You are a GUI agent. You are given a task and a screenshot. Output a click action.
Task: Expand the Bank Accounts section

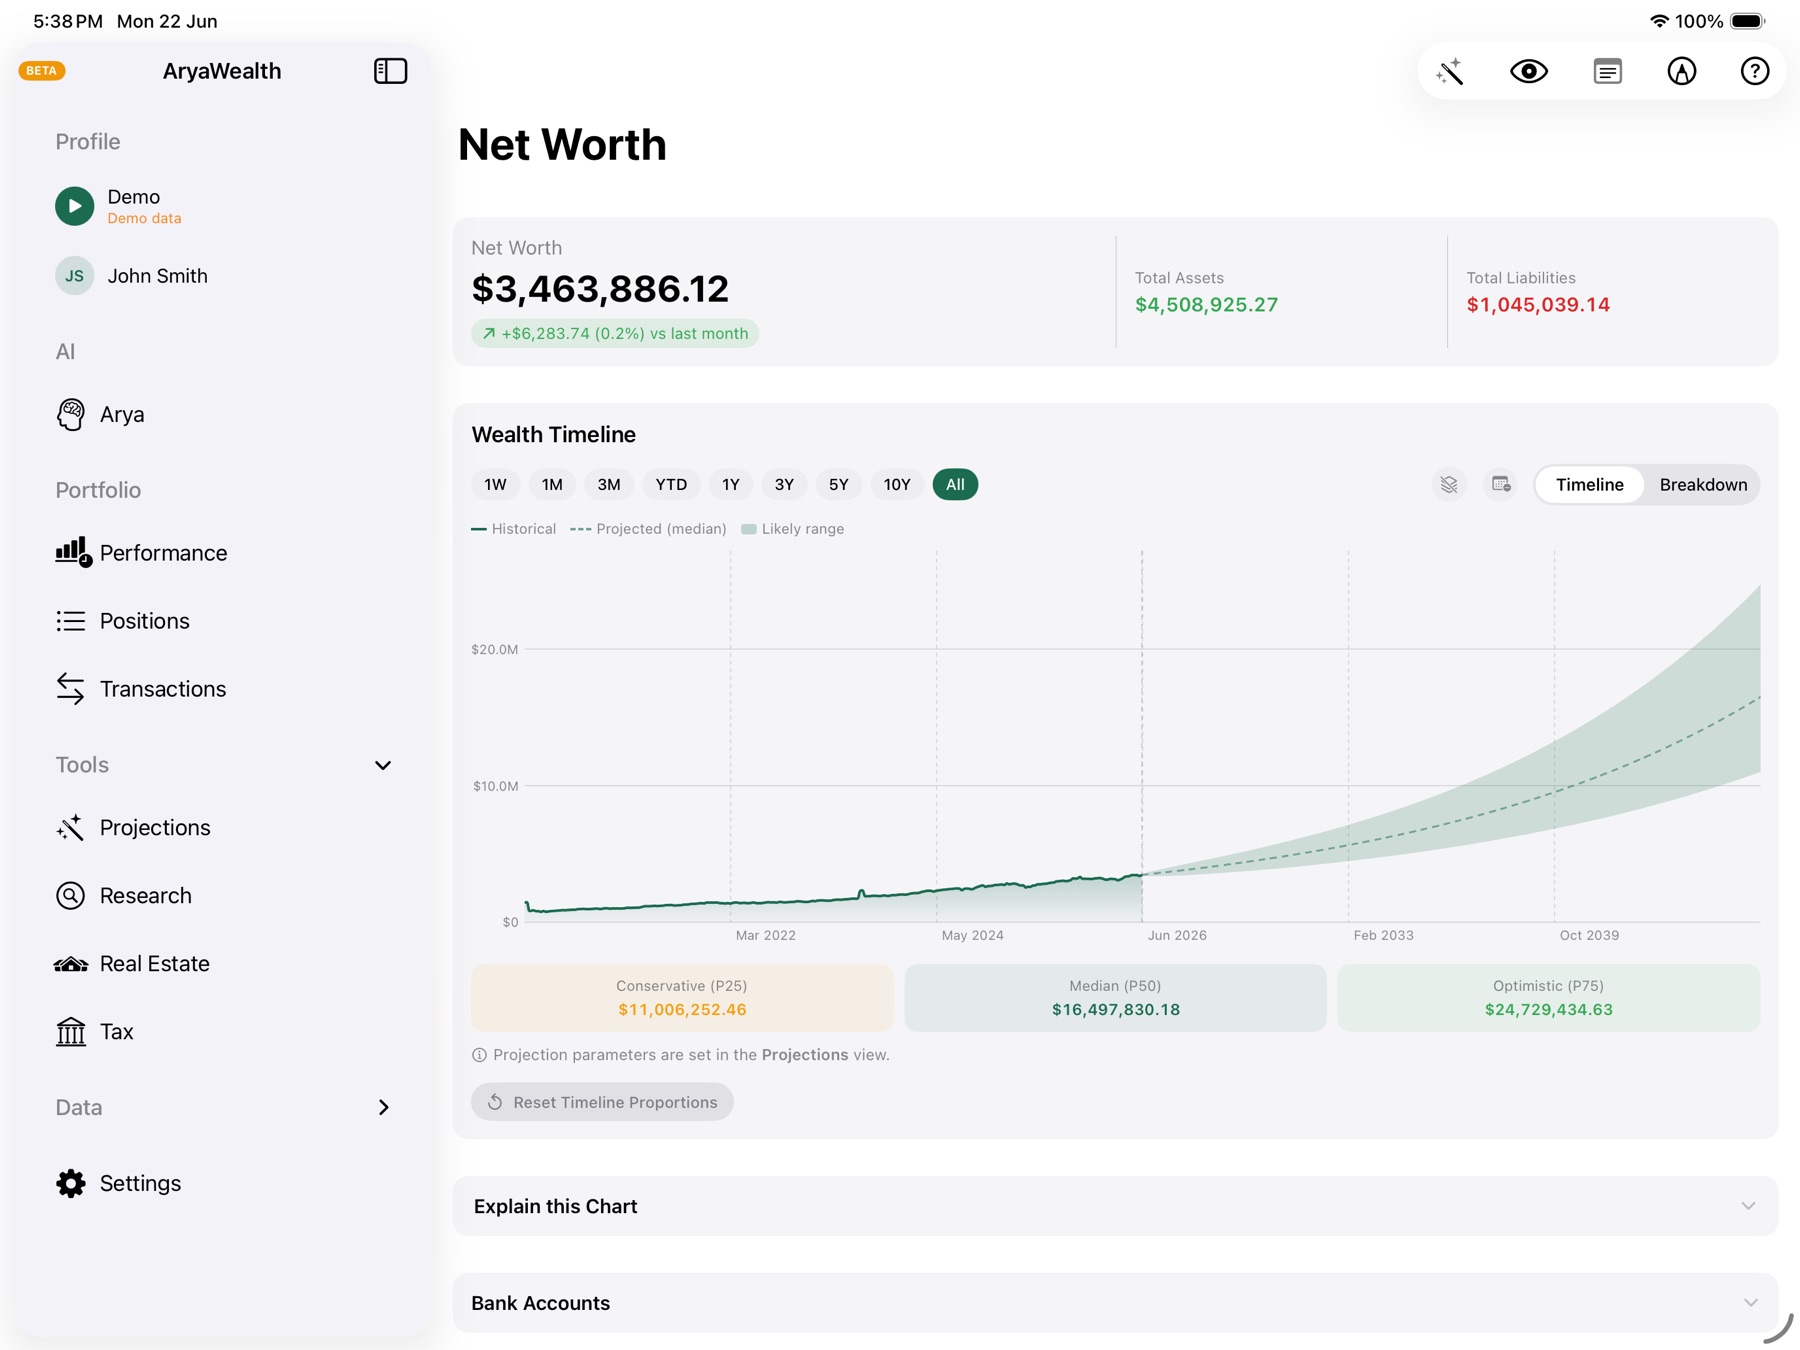tap(1115, 1302)
